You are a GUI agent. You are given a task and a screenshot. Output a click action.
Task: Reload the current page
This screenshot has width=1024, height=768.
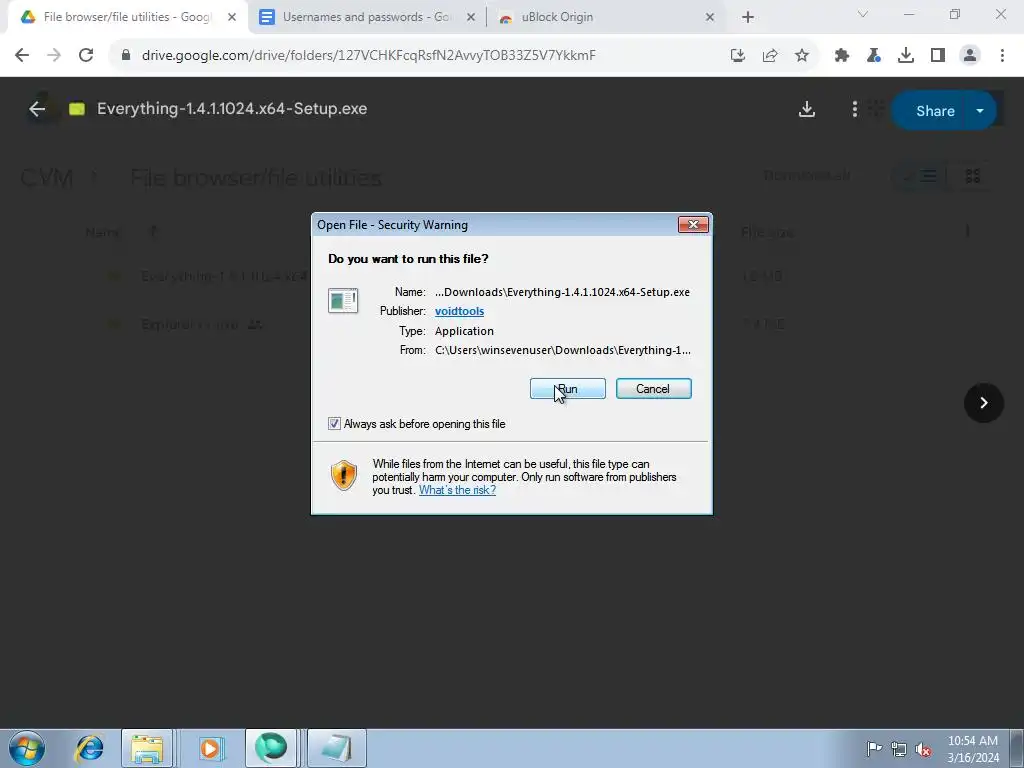tap(86, 56)
